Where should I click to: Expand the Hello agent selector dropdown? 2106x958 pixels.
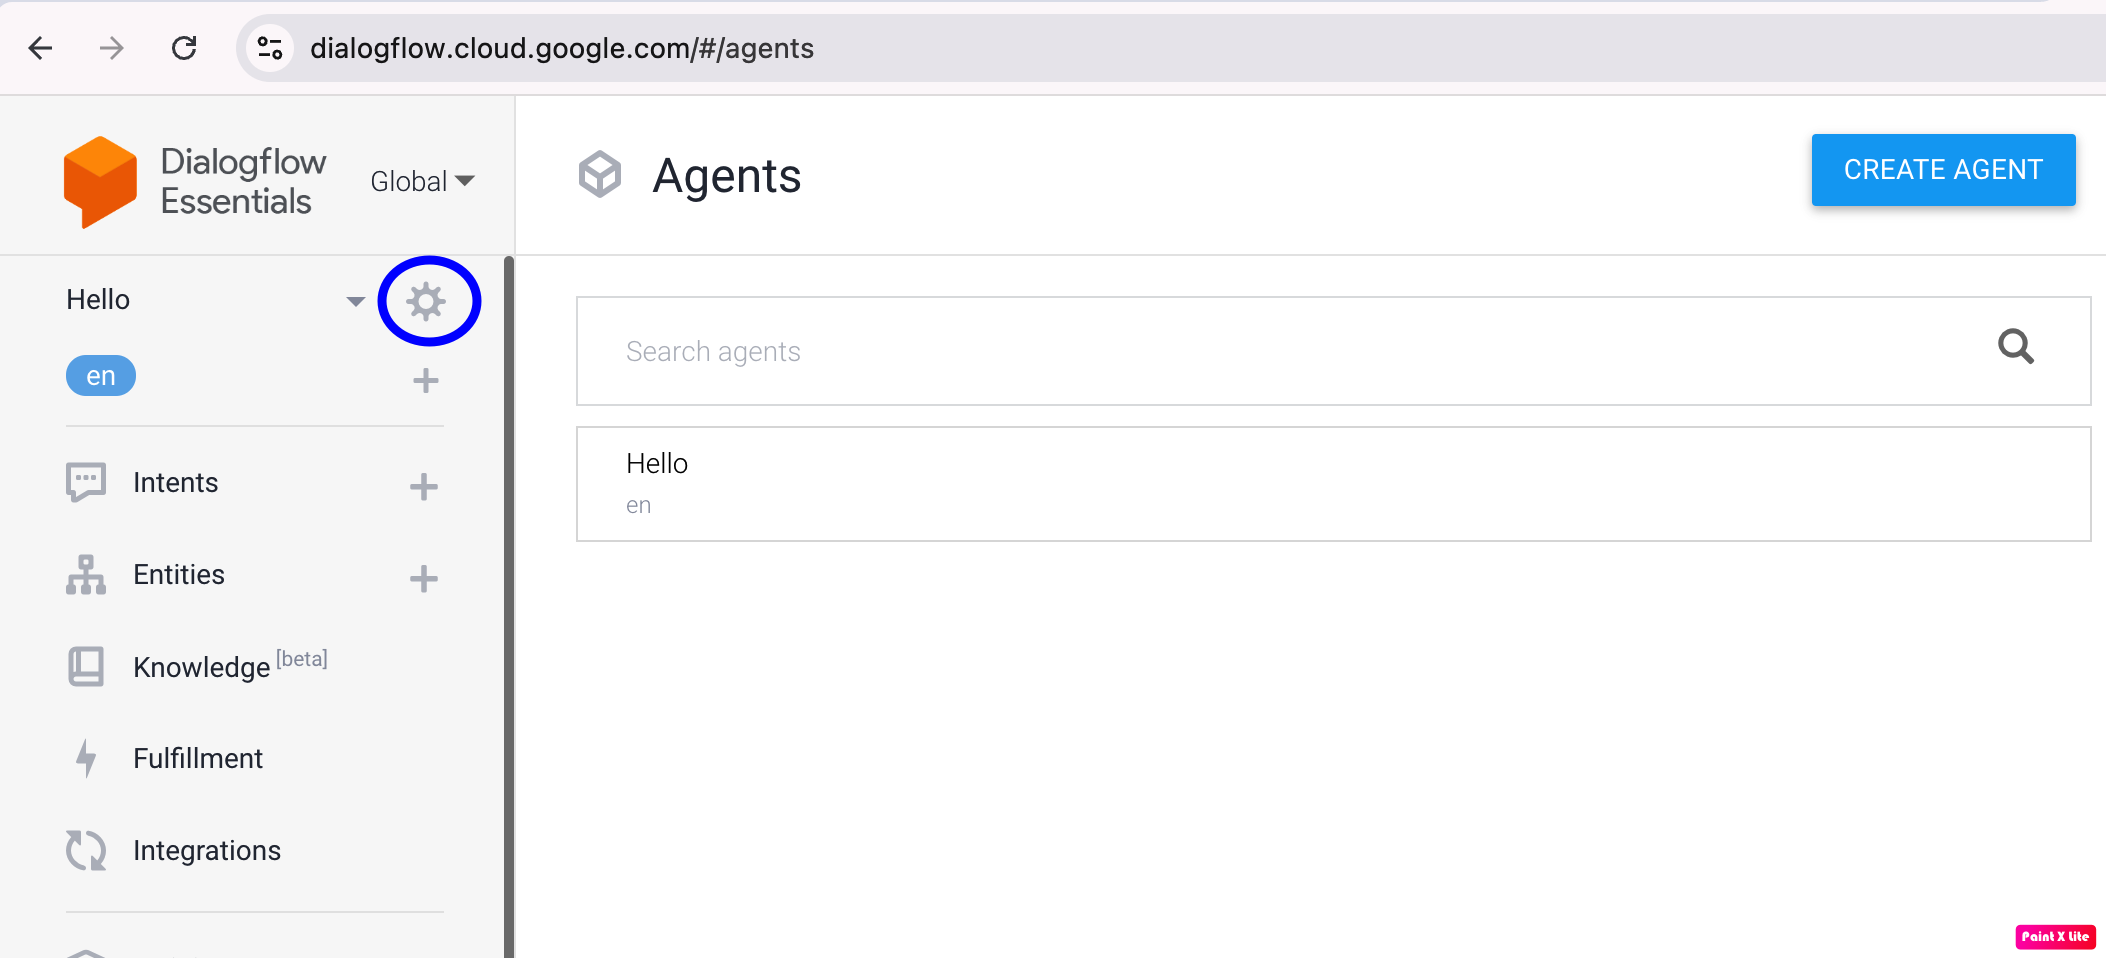coord(356,299)
